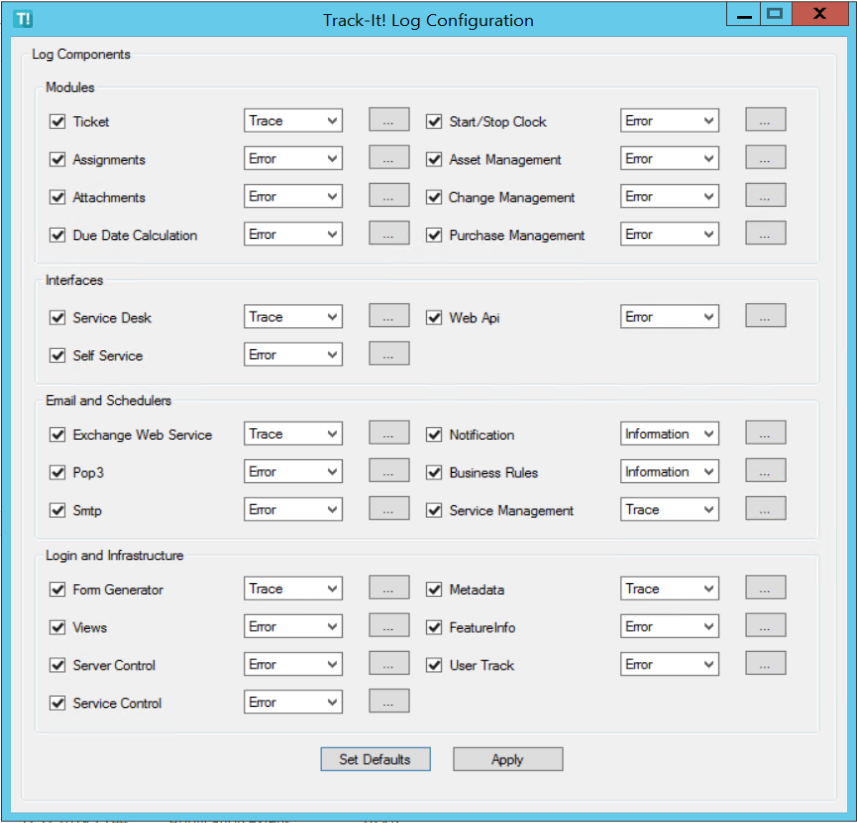
Task: Expand the Web Api log level dropdown
Action: pyautogui.click(x=670, y=316)
